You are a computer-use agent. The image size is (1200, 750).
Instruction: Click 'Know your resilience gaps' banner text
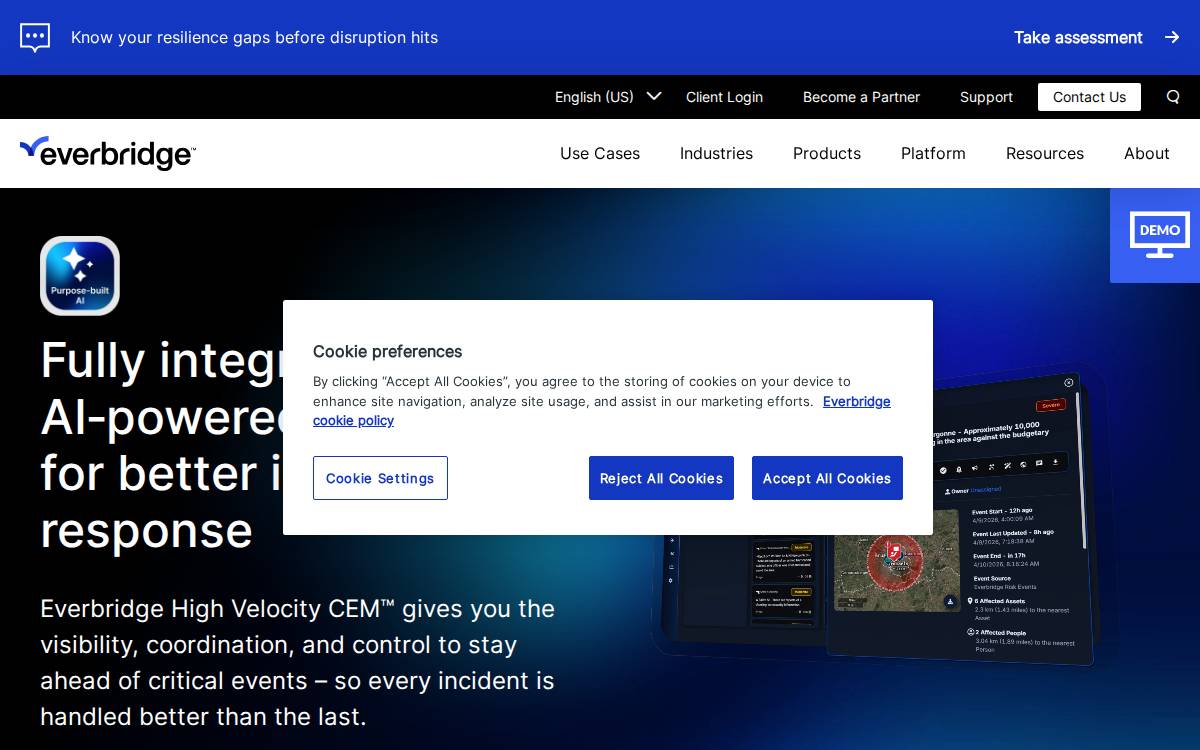point(254,38)
